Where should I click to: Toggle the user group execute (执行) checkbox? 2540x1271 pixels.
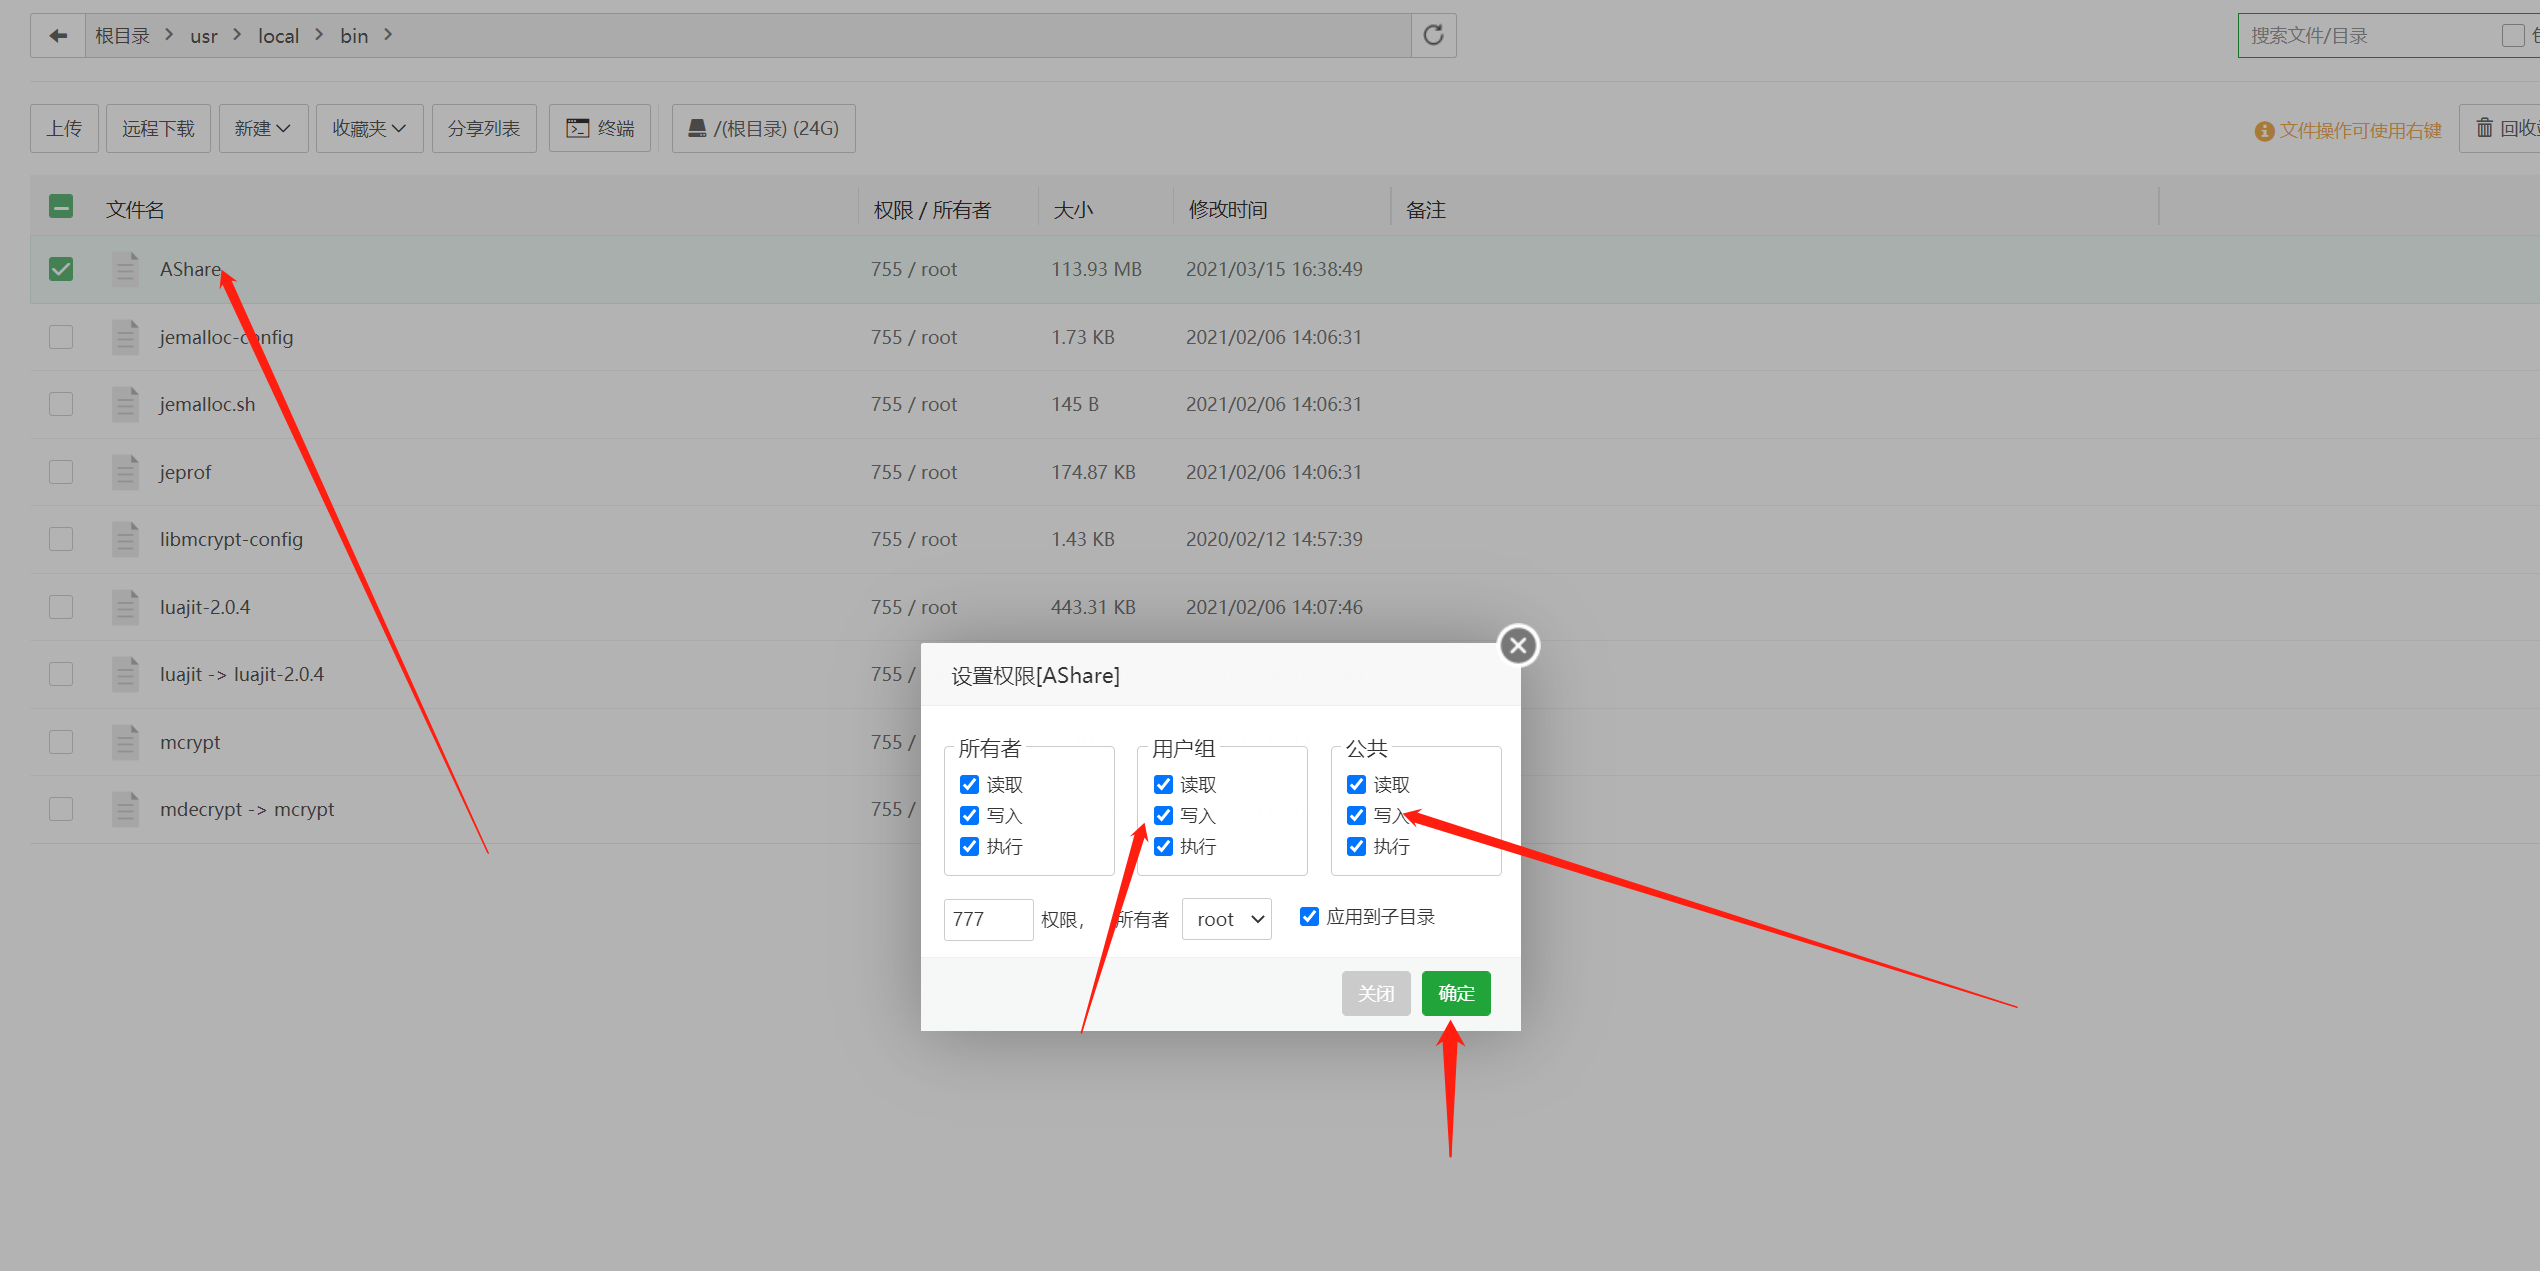[1163, 846]
